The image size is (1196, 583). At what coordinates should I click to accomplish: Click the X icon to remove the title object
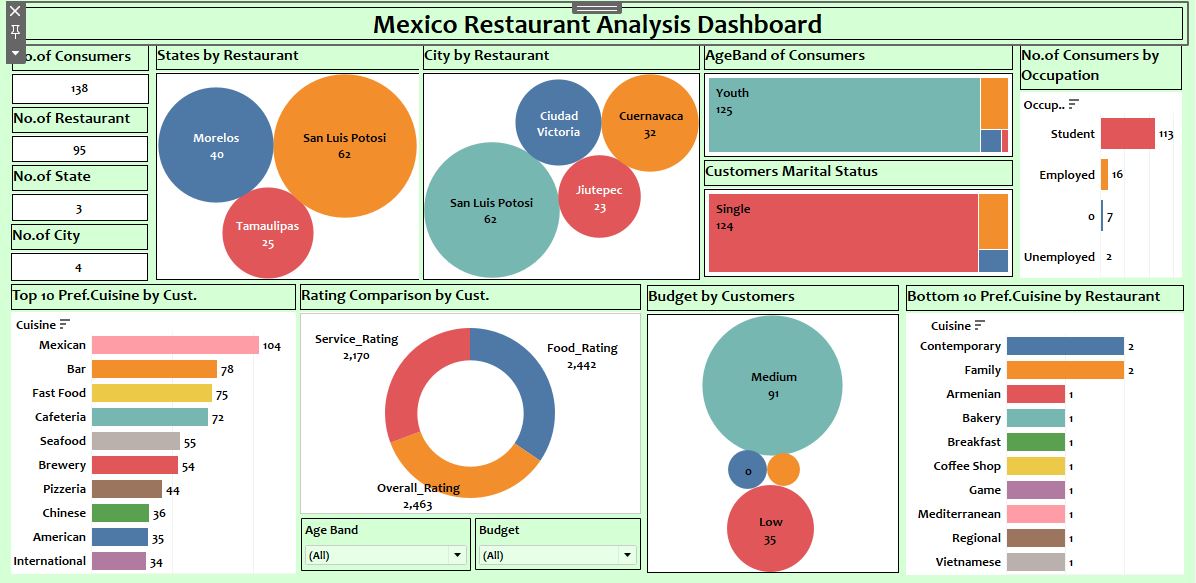pos(15,11)
